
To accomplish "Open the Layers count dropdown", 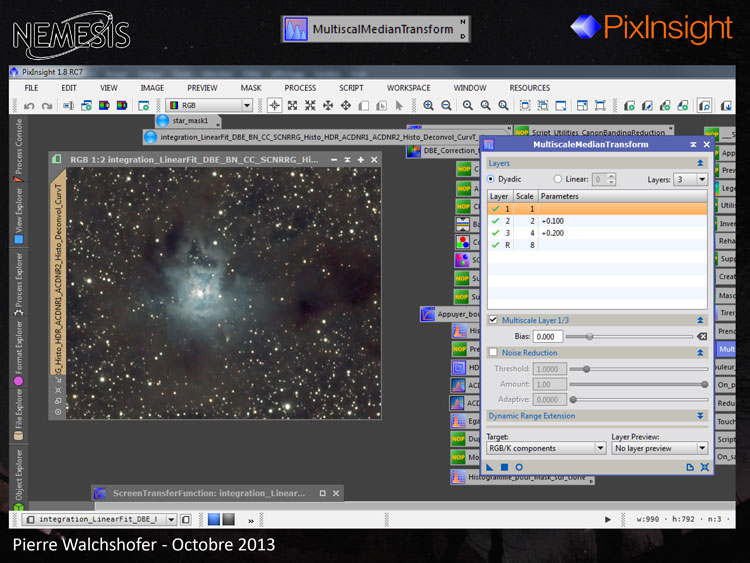I will click(x=690, y=180).
